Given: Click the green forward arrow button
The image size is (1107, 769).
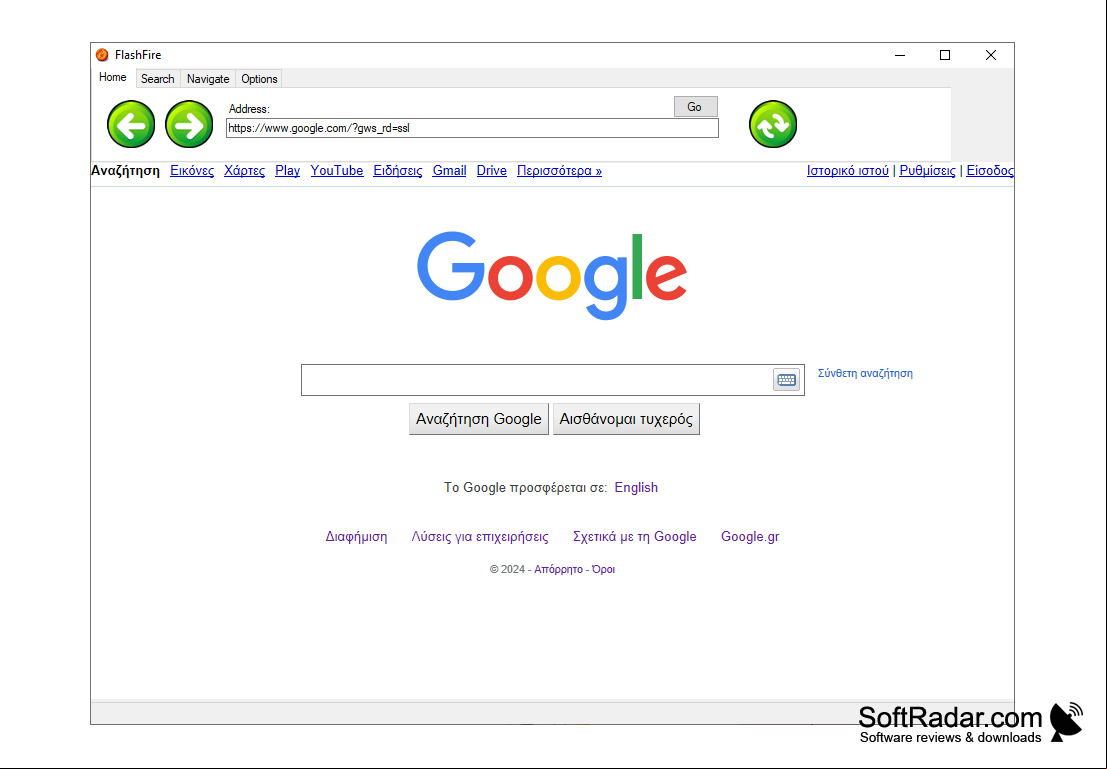Looking at the screenshot, I should [189, 124].
